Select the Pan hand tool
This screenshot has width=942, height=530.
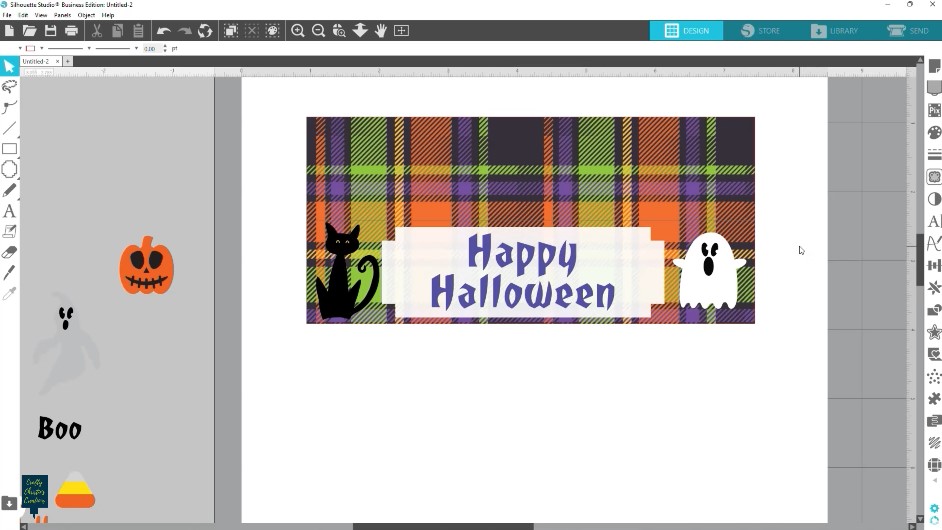381,31
